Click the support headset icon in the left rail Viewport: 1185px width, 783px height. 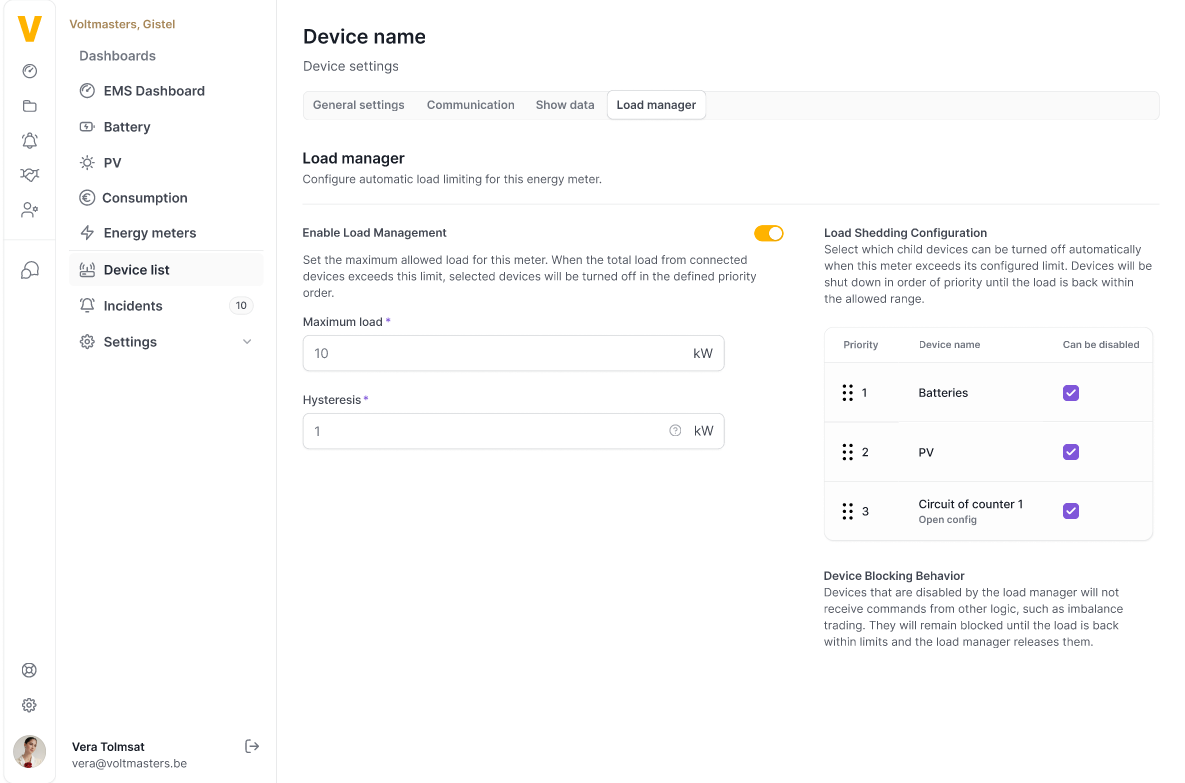click(x=30, y=270)
